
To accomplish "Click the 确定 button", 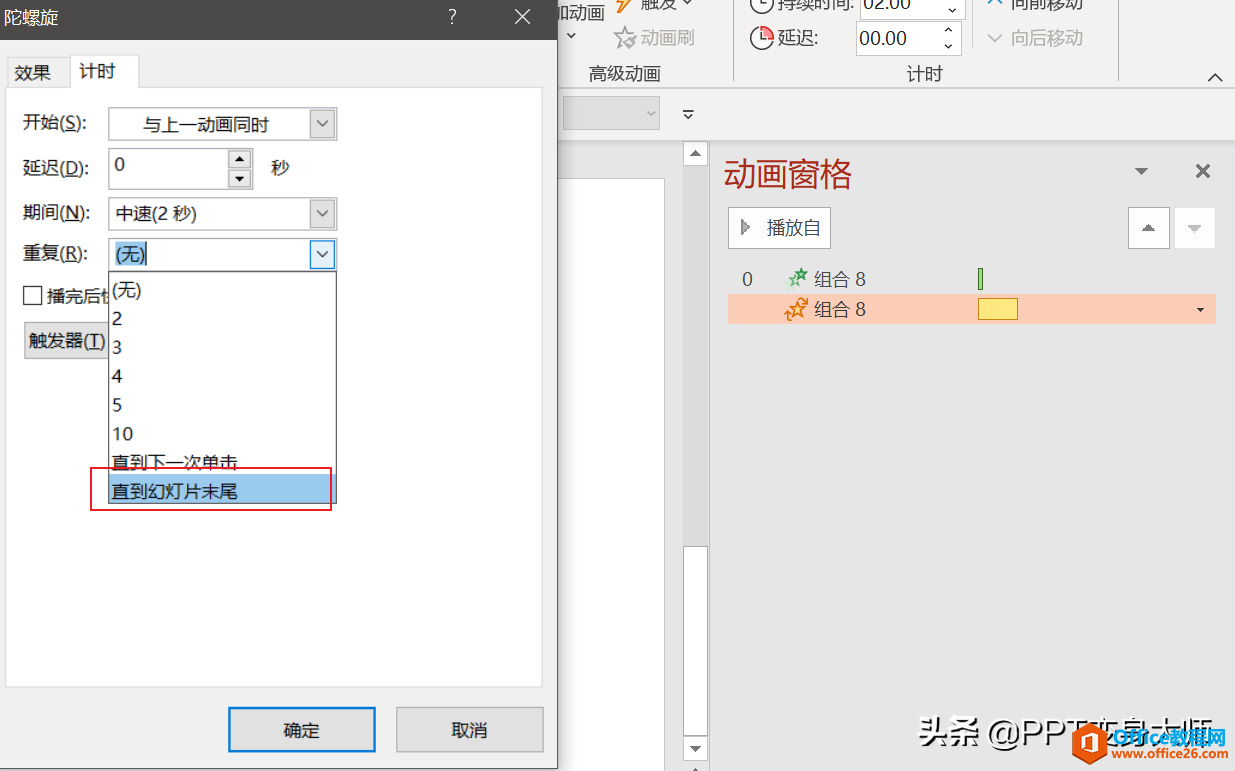I will [302, 730].
